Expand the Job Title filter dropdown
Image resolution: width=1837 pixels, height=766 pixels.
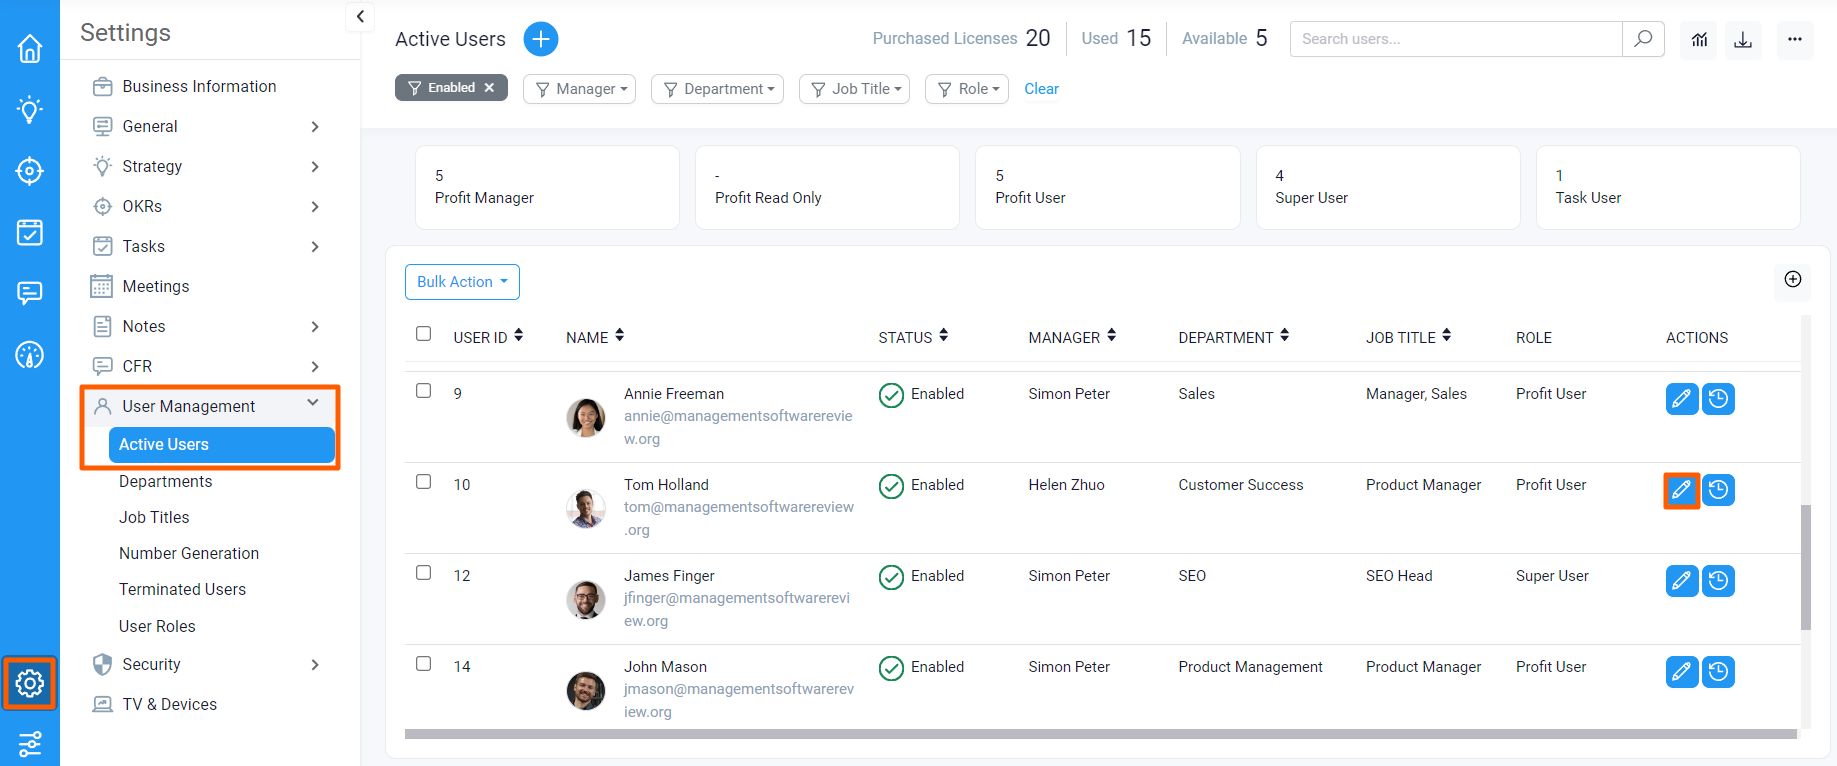click(x=854, y=89)
